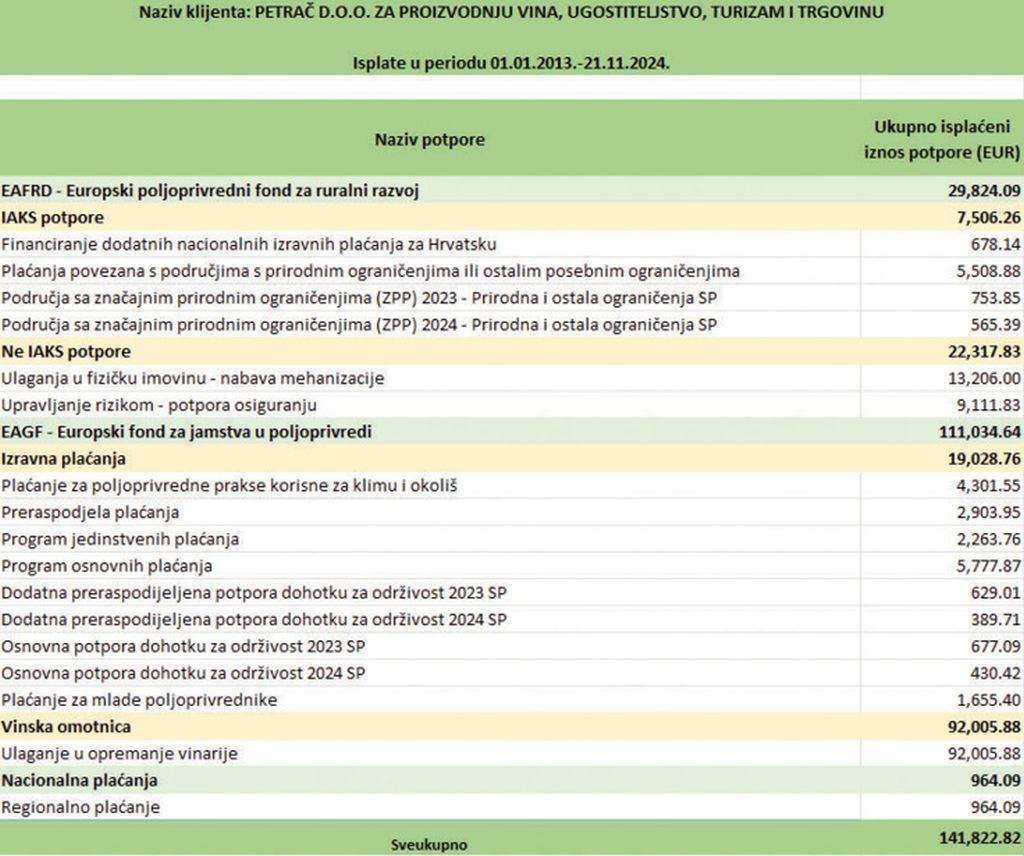Select the amount 2,263.76
Viewport: 1024px width, 856px height.
pos(989,539)
